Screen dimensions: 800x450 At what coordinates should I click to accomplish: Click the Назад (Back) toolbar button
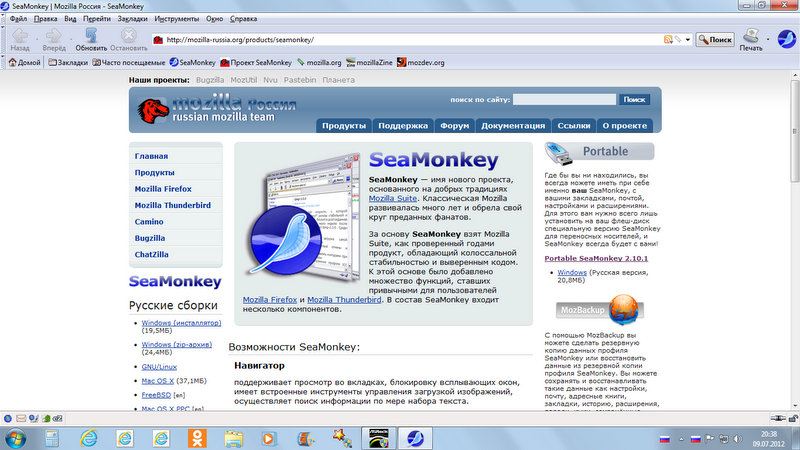(x=20, y=40)
